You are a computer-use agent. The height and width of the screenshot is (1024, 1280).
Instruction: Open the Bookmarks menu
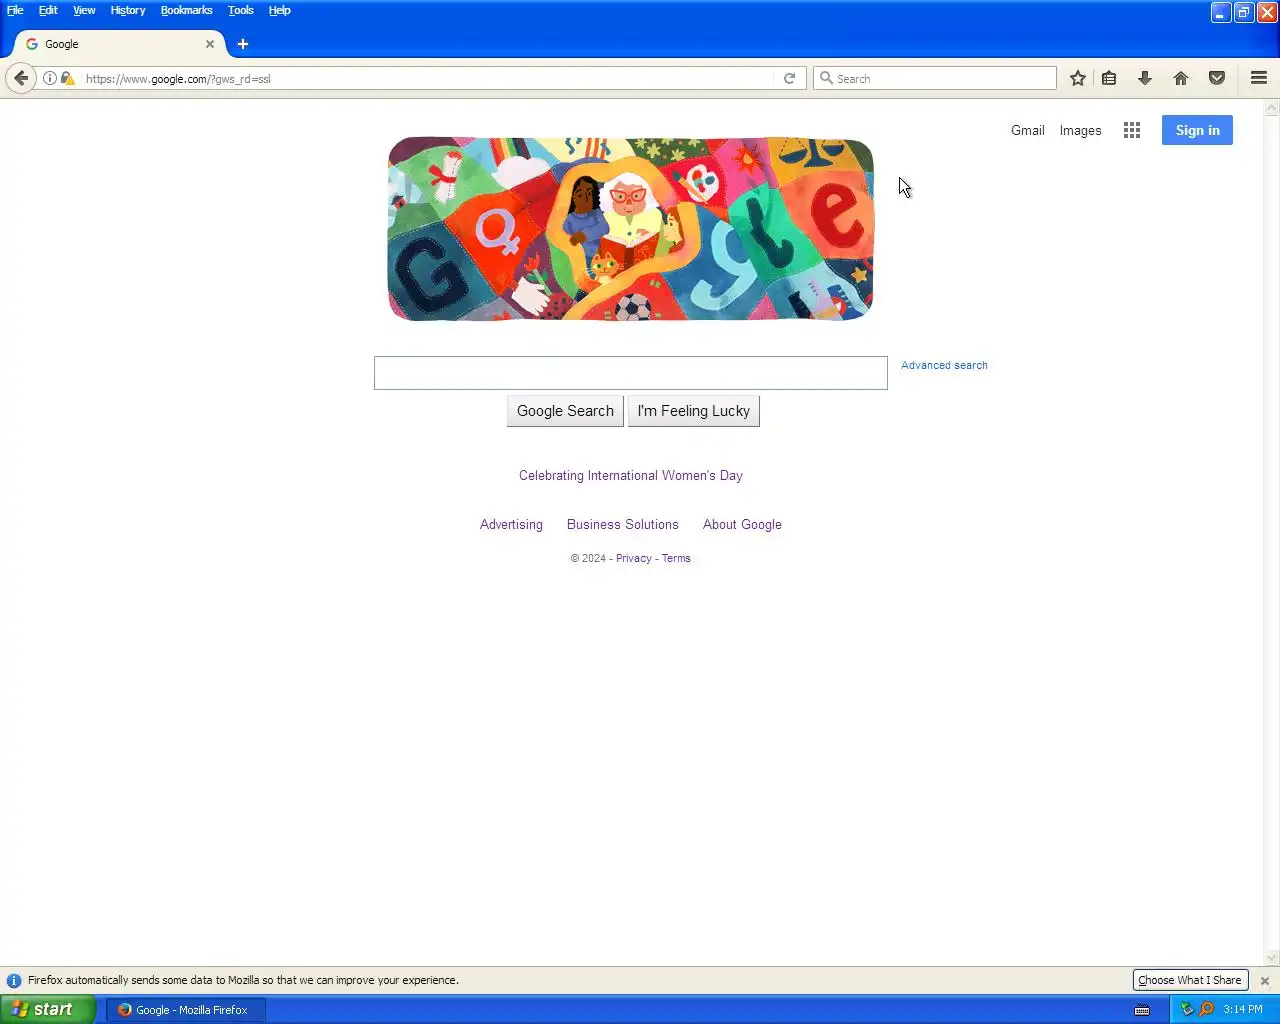[x=186, y=10]
